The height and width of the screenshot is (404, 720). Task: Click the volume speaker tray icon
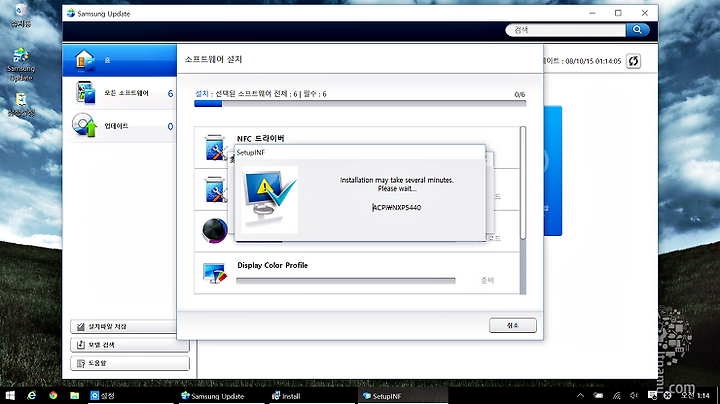pos(634,395)
